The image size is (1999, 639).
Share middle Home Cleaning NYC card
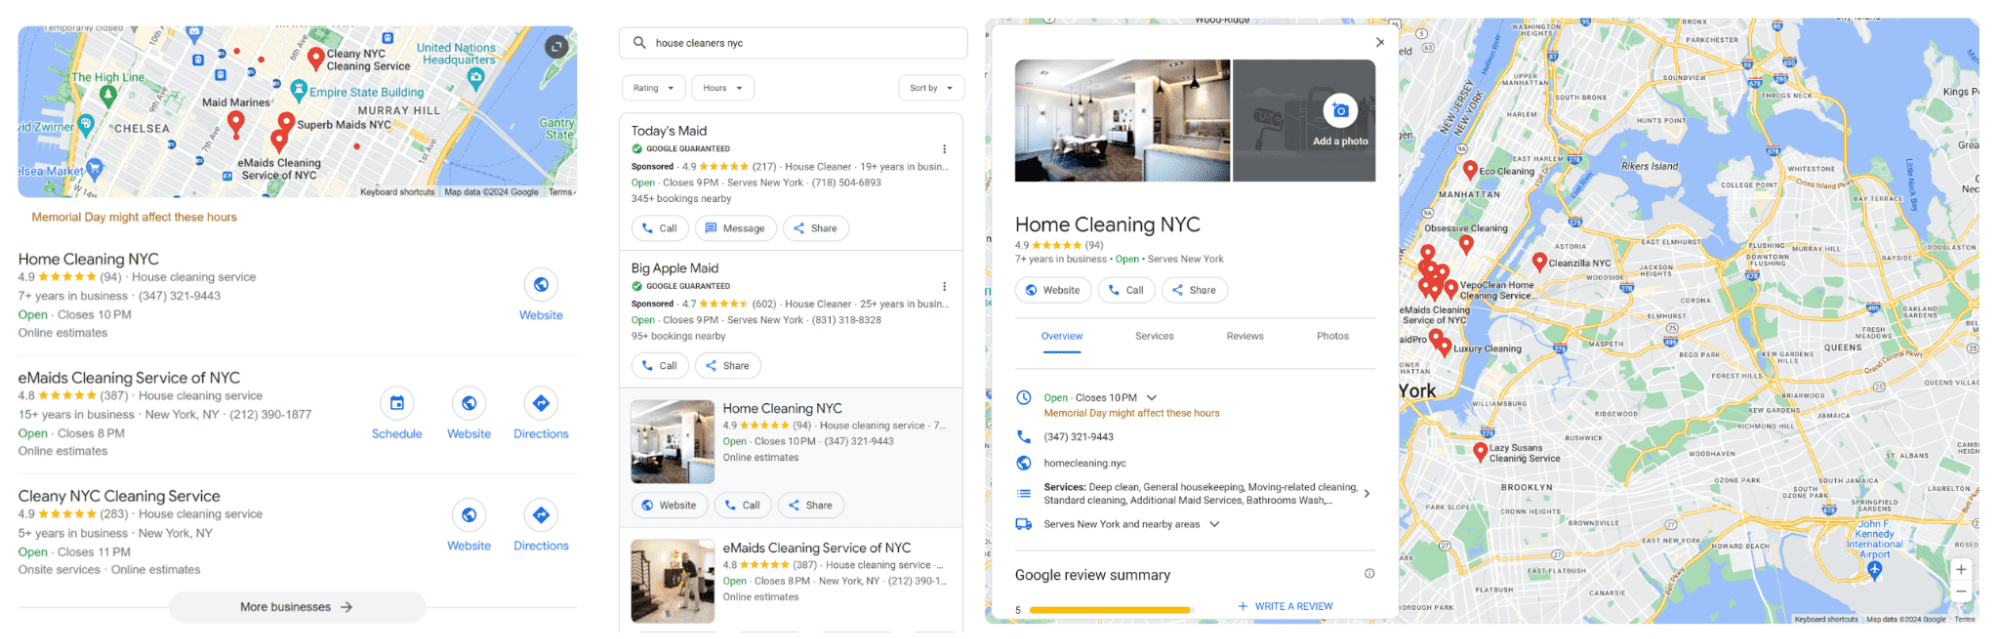[x=811, y=505]
